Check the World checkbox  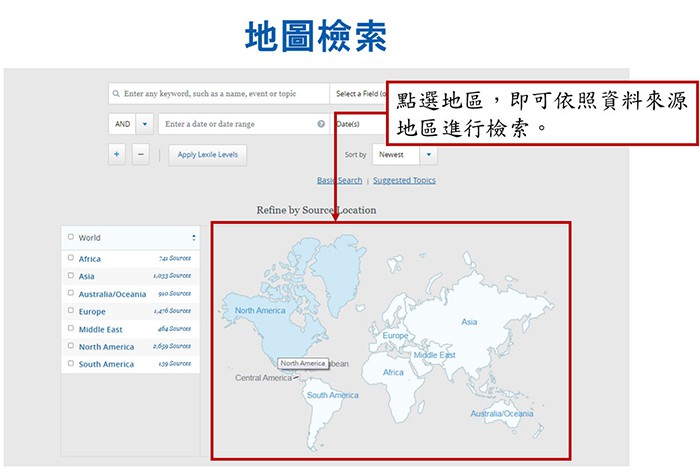(70, 237)
